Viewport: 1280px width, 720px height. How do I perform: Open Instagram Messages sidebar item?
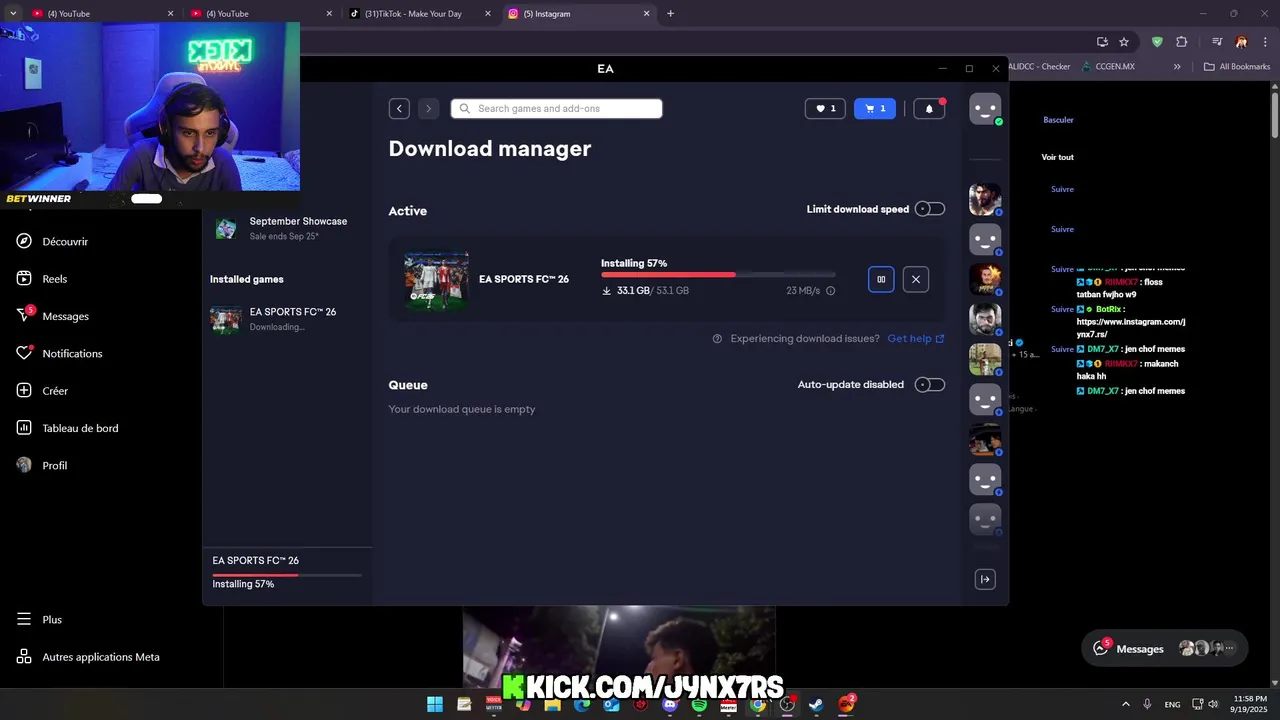[x=53, y=316]
